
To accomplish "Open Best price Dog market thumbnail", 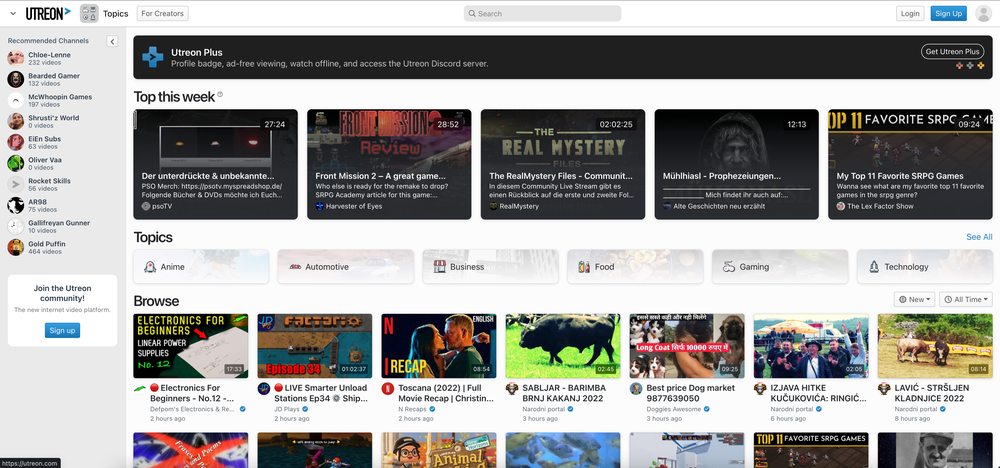I will pos(687,346).
